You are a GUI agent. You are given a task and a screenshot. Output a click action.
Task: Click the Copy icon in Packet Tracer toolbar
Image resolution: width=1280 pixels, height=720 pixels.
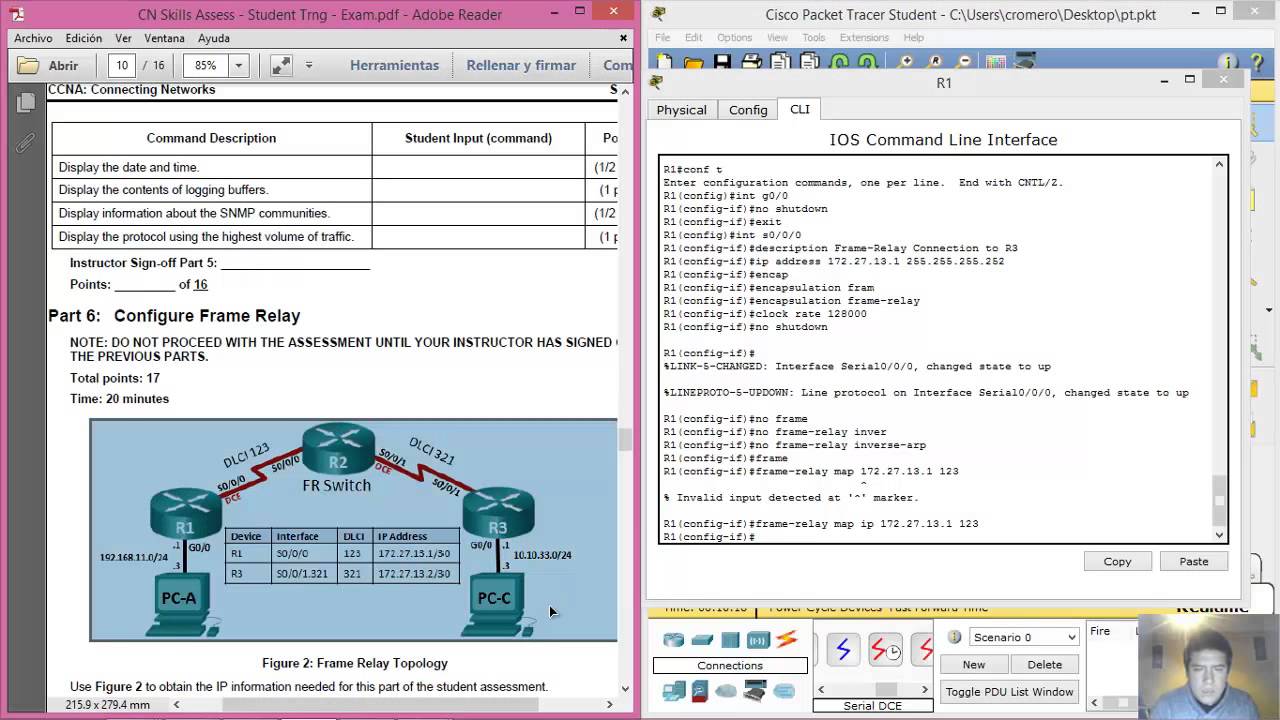pyautogui.click(x=781, y=62)
